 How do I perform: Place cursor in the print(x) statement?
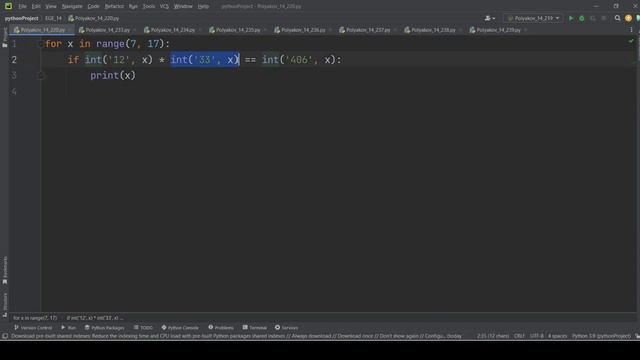[113, 76]
